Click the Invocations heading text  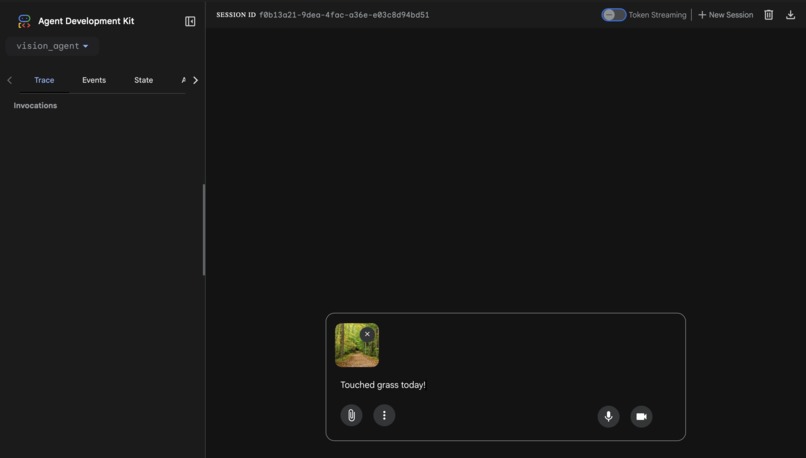pos(35,105)
